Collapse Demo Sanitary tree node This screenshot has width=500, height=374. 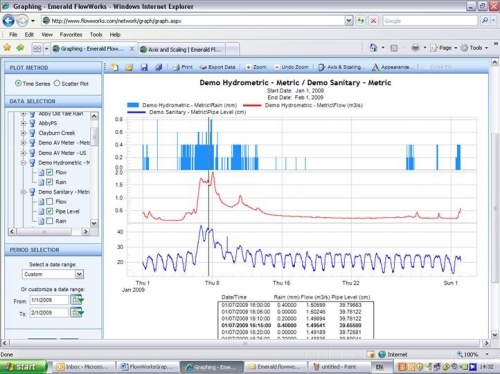pos(23,192)
